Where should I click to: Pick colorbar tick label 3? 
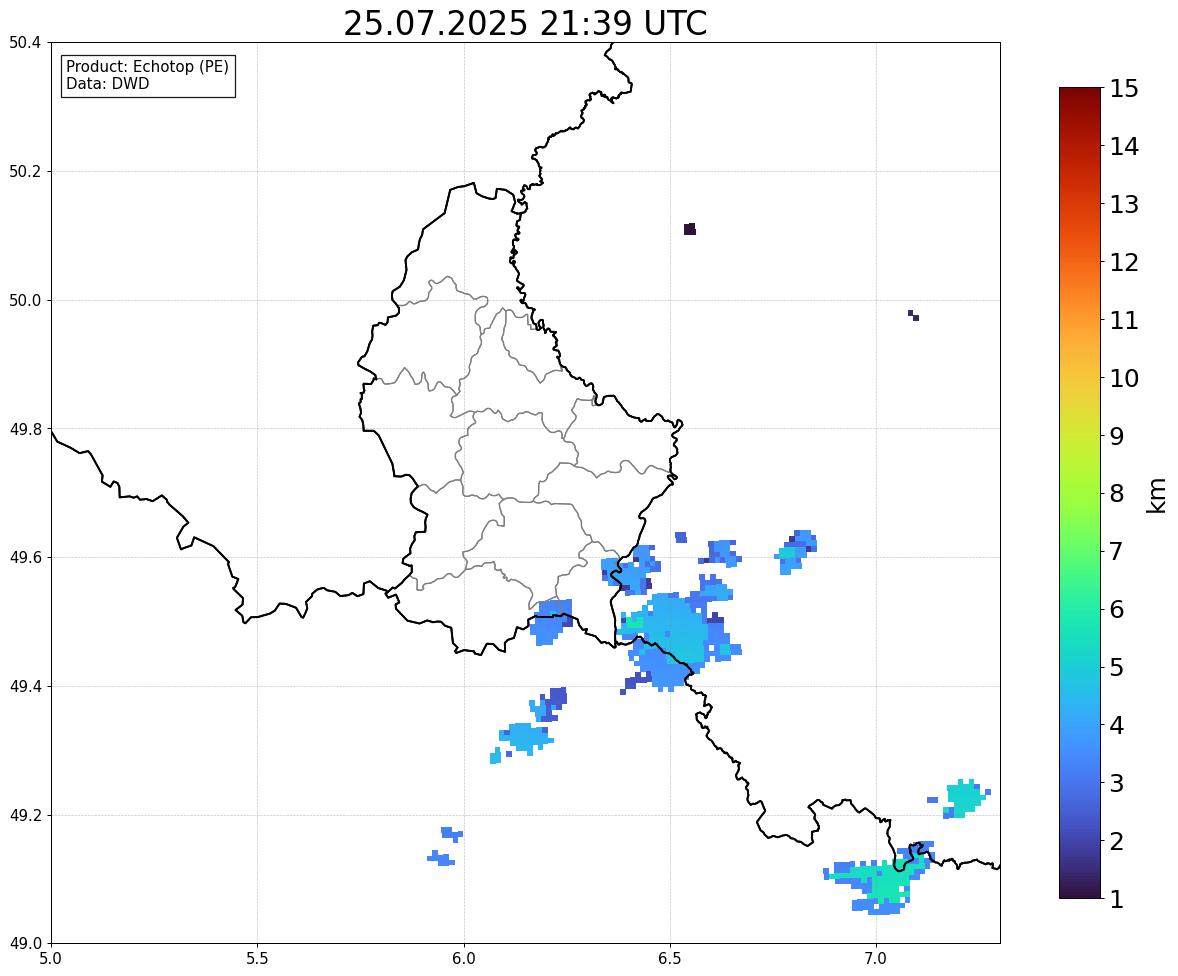pyautogui.click(x=1116, y=783)
